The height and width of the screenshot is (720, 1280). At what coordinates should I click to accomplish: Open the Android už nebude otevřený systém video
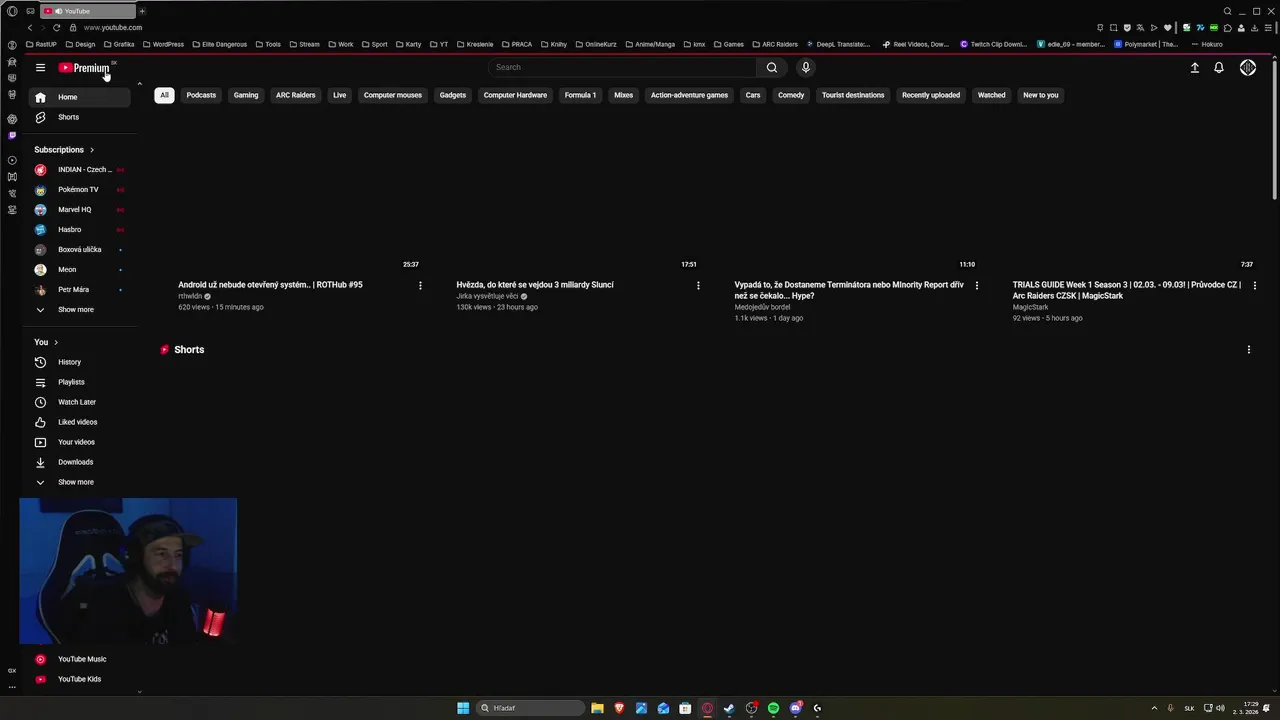pyautogui.click(x=270, y=285)
